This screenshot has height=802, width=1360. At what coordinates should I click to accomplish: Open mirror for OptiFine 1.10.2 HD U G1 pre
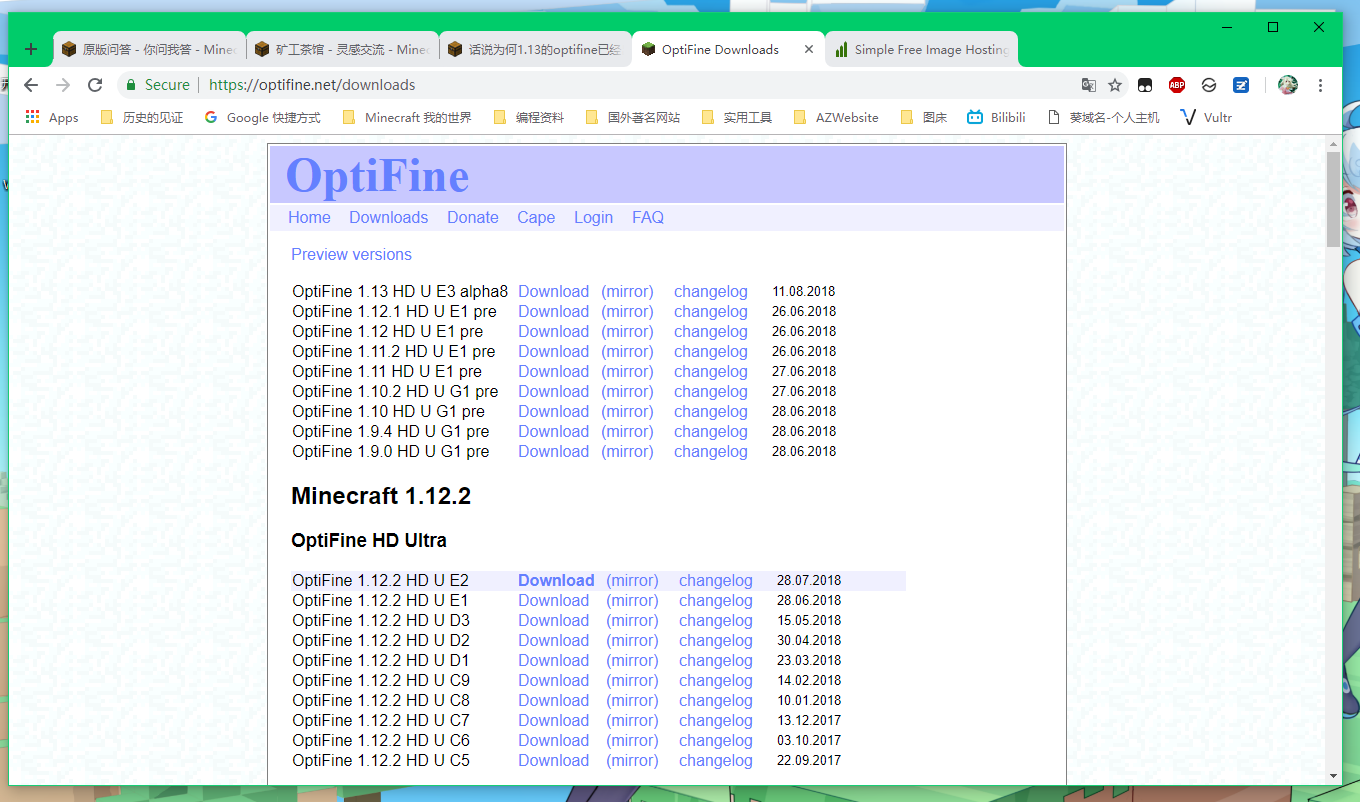click(627, 392)
